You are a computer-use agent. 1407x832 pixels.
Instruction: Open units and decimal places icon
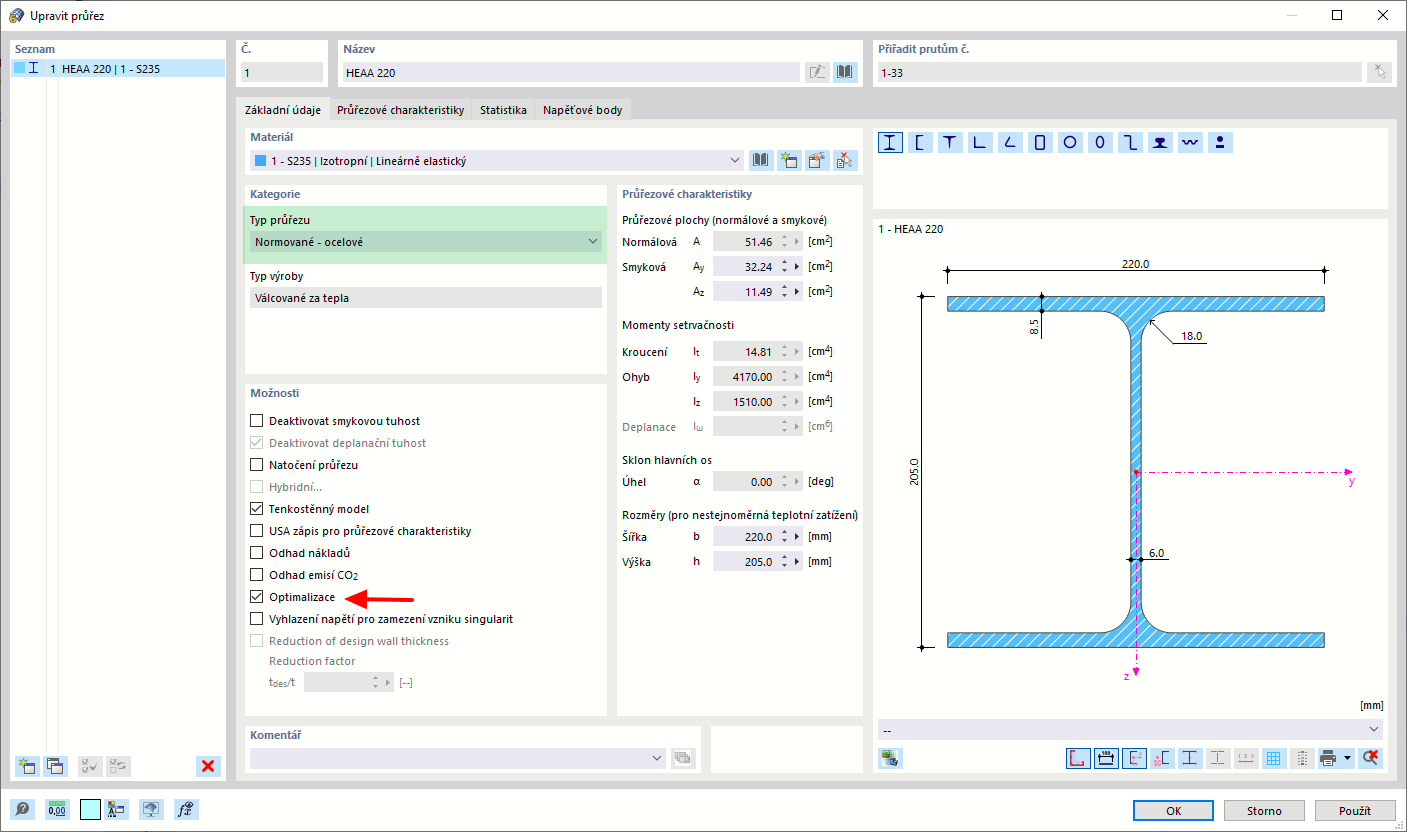[57, 810]
